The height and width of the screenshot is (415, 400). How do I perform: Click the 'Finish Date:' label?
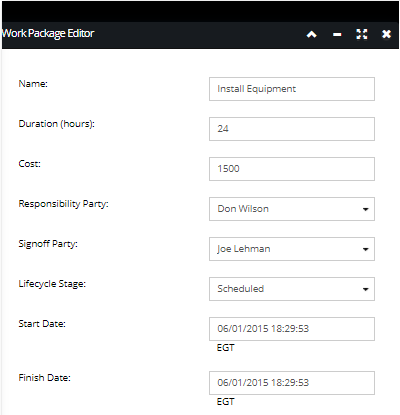click(45, 378)
